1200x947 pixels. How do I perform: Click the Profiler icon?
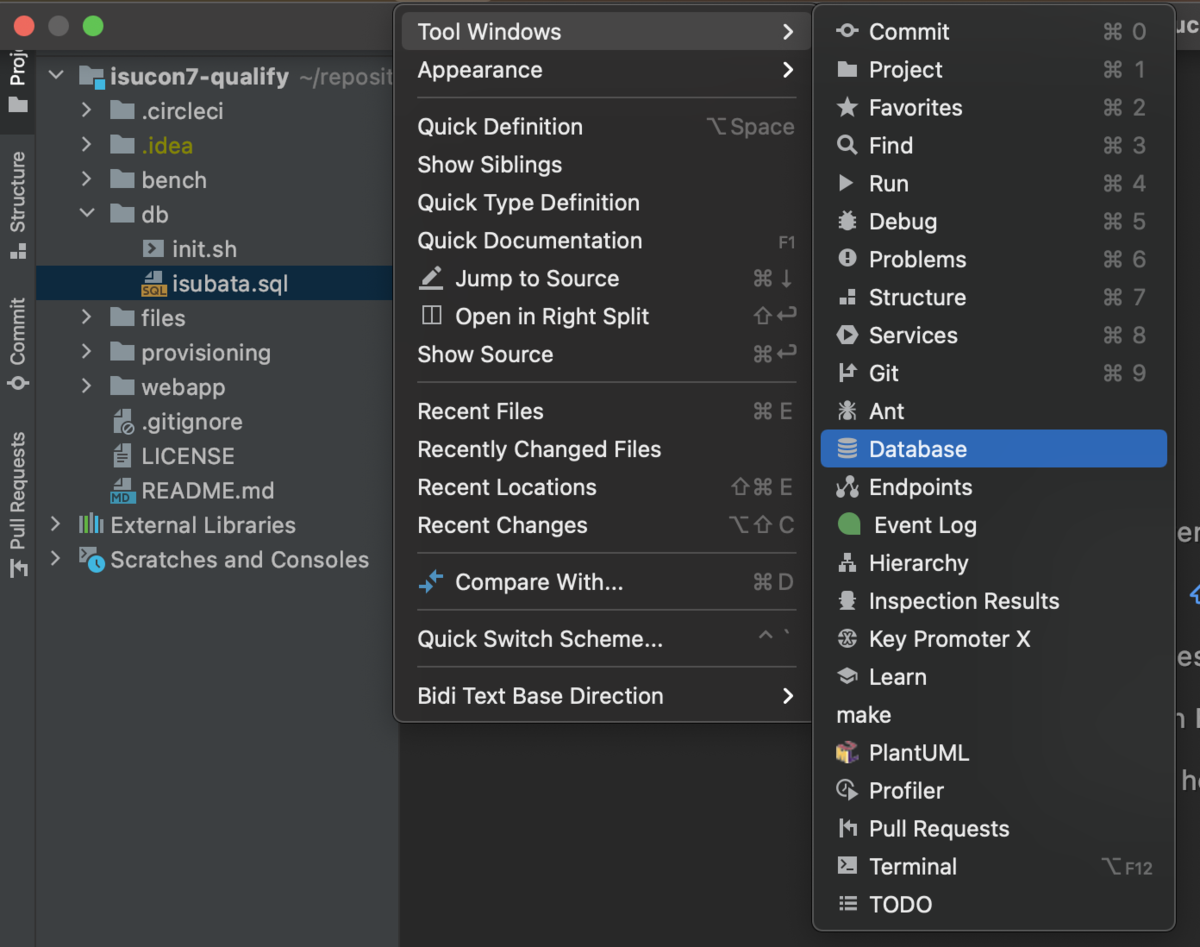coord(847,791)
